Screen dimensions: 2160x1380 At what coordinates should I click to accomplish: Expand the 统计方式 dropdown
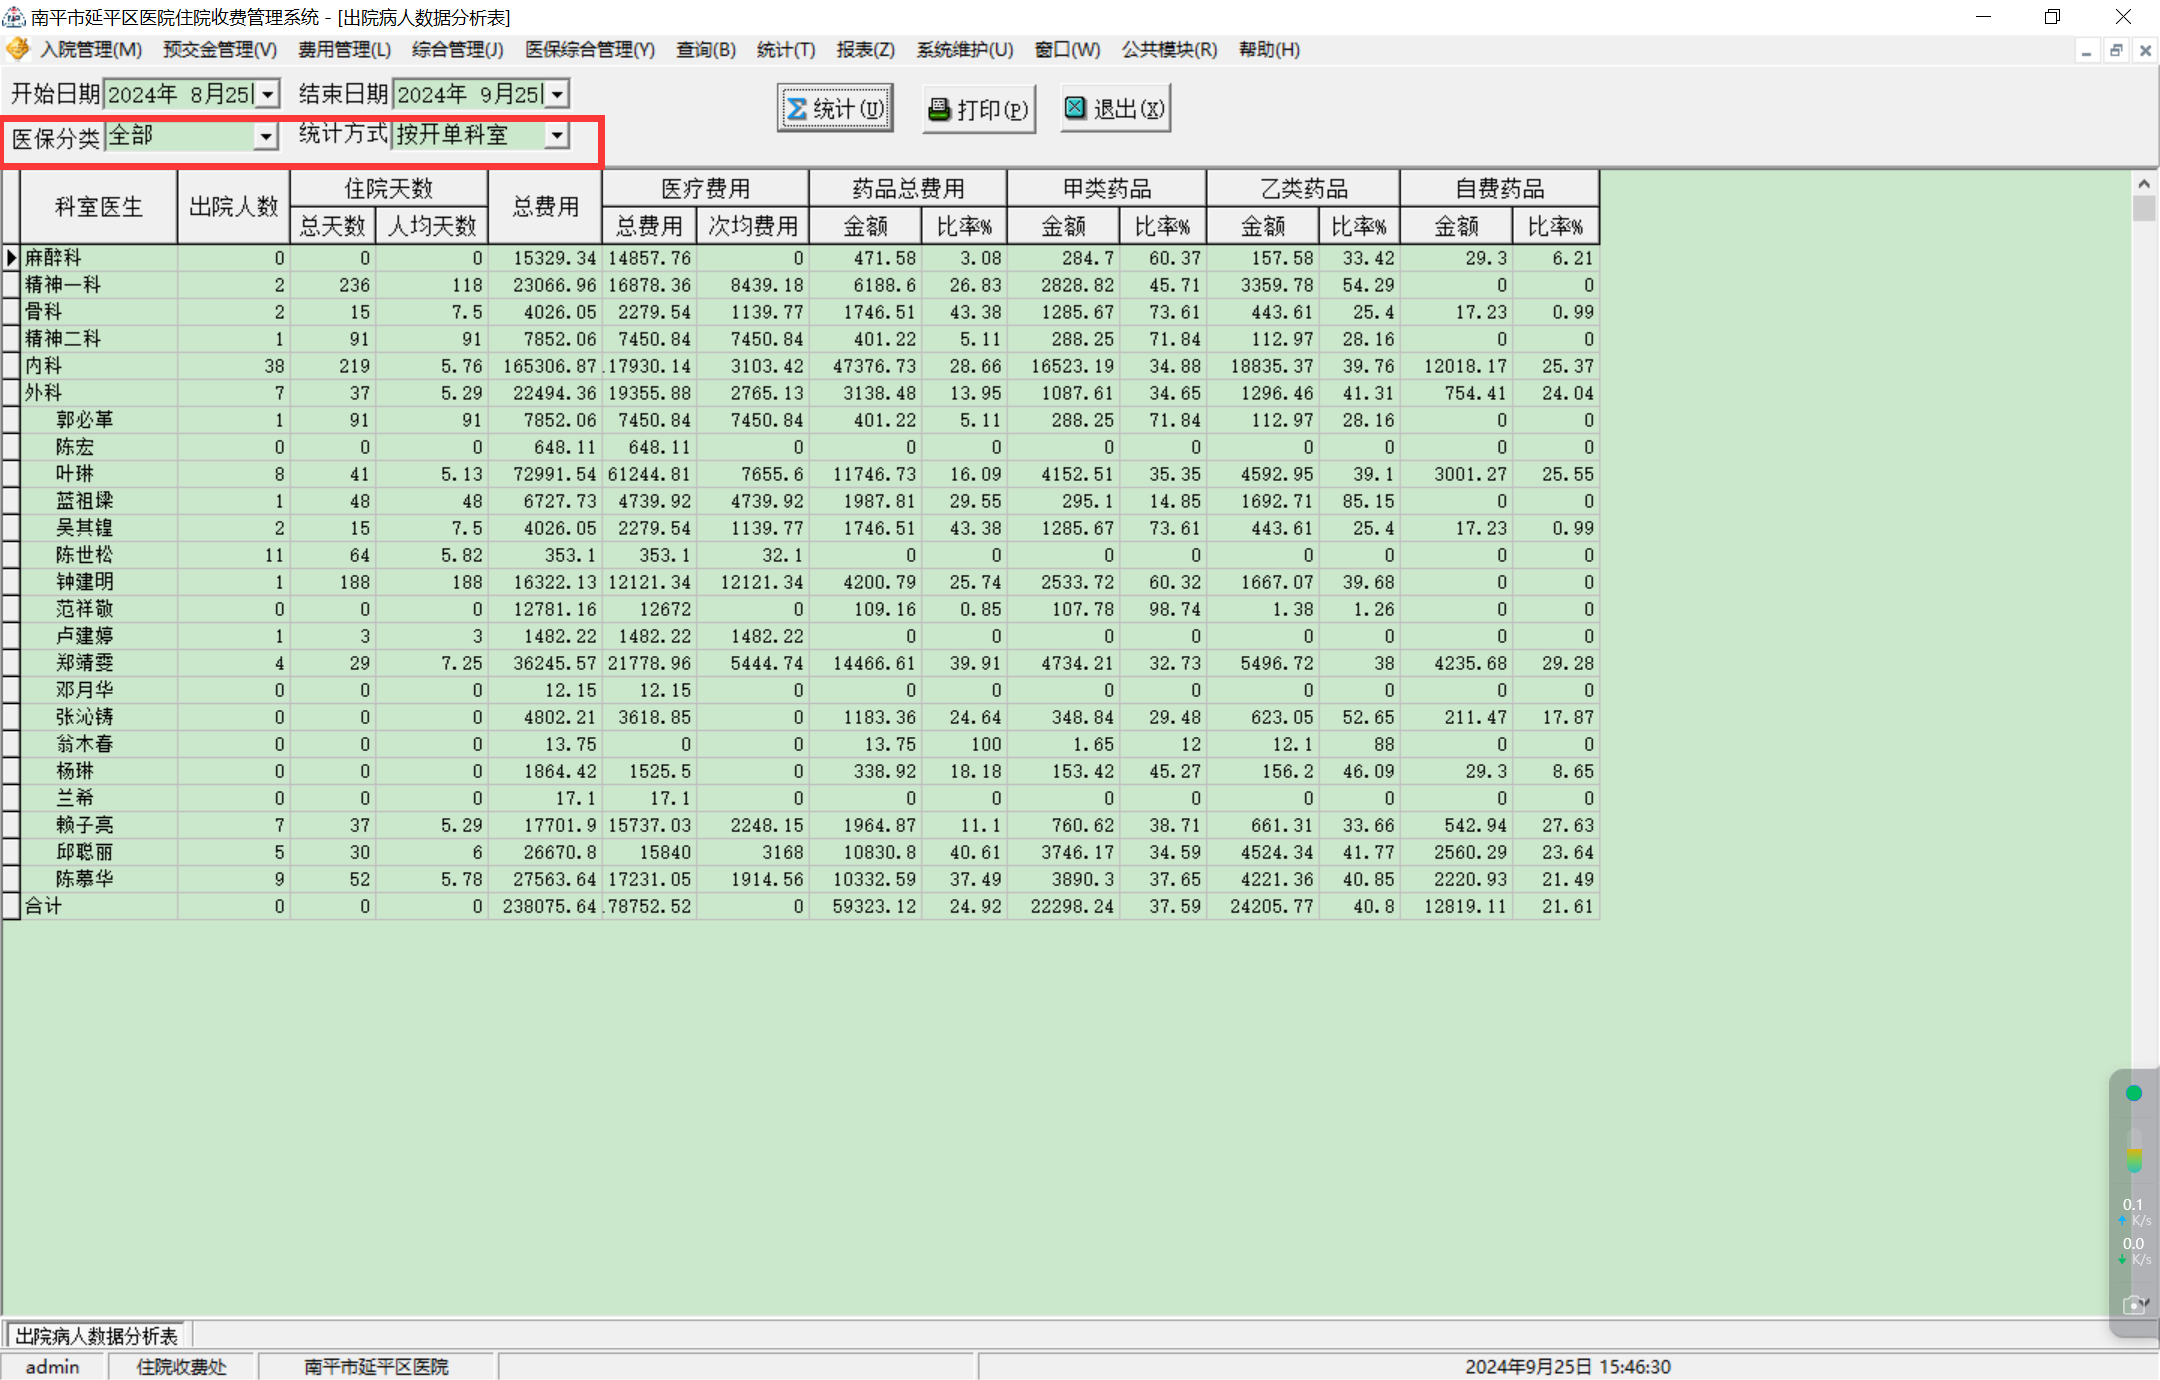(x=557, y=135)
